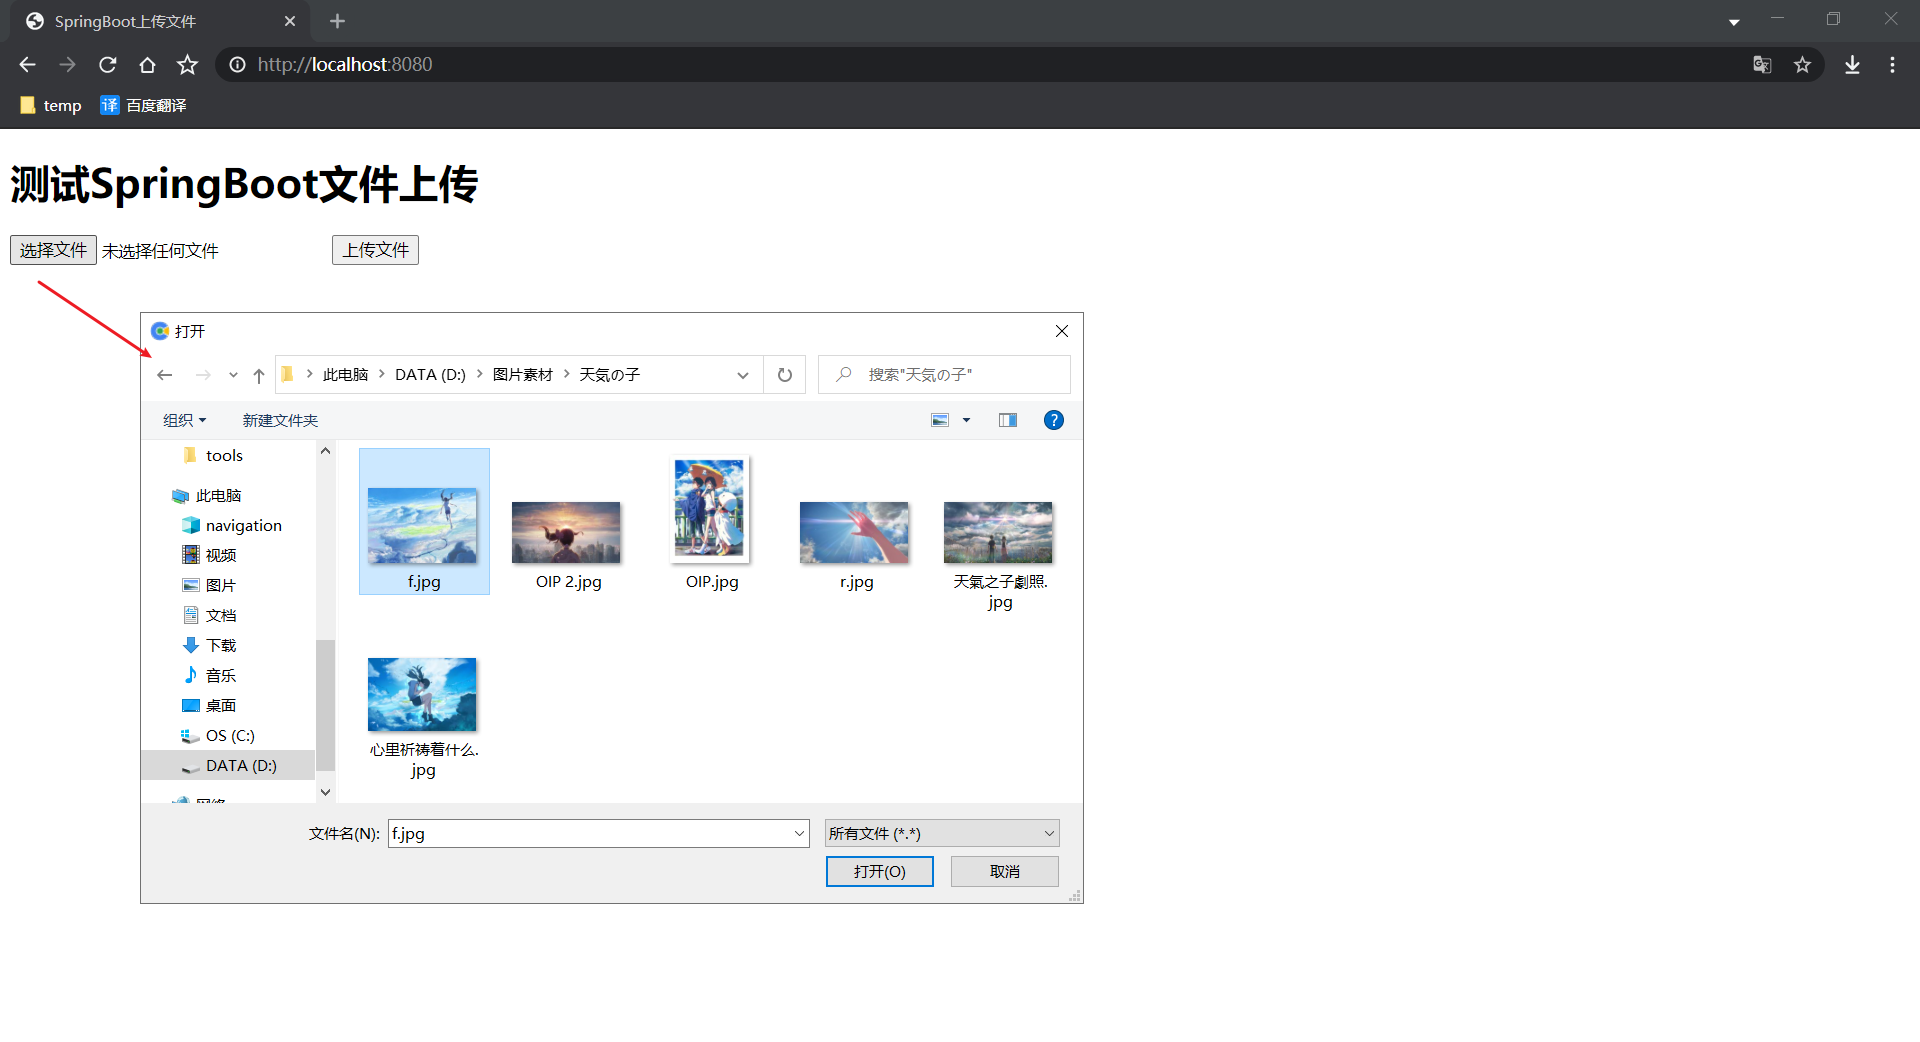Refresh the 天気の子 folder view
The width and height of the screenshot is (1920, 1042).
coord(785,375)
